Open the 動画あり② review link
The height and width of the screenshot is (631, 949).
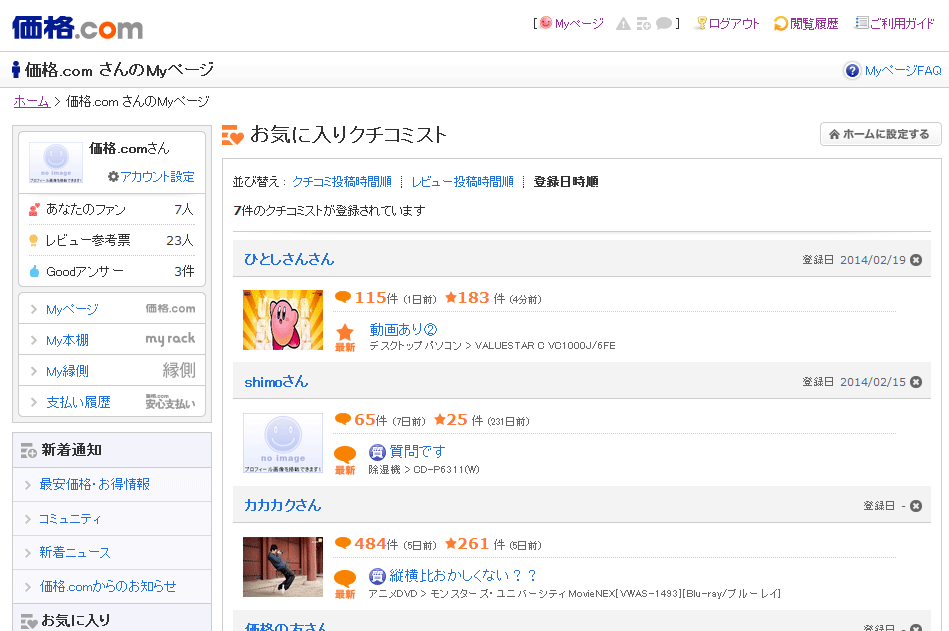point(403,330)
